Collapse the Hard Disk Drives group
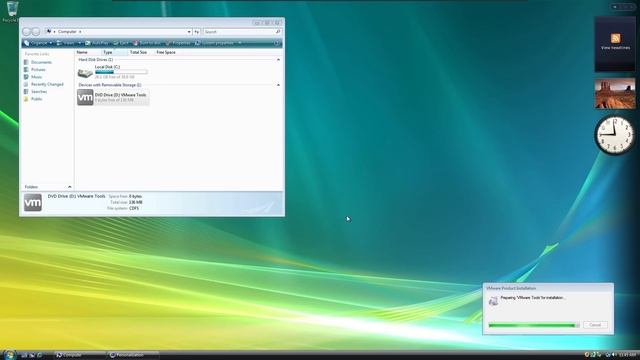The image size is (640, 360). (278, 60)
